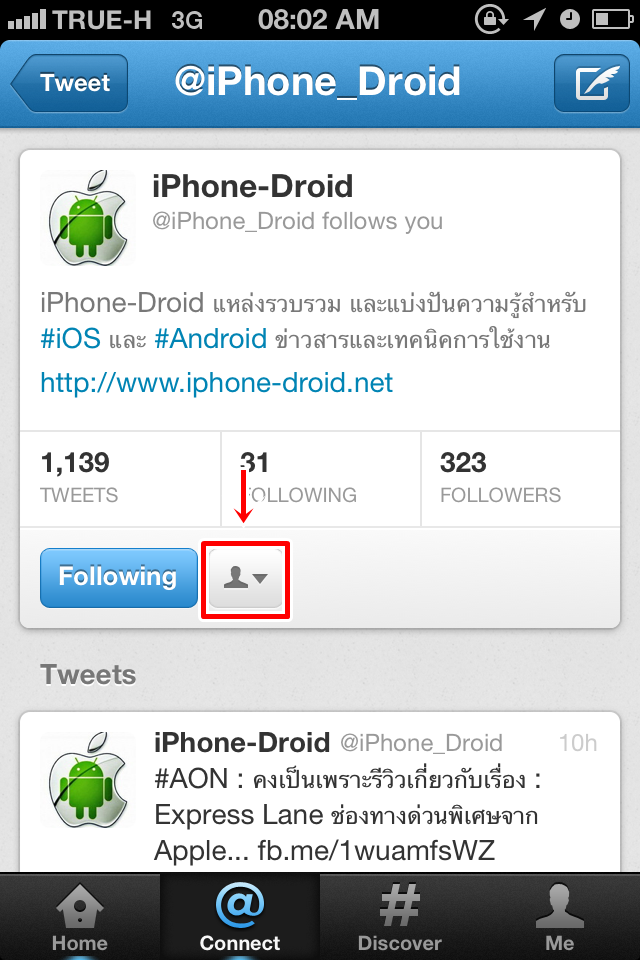
Task: Tap the #iOS hashtag
Action: coord(70,339)
